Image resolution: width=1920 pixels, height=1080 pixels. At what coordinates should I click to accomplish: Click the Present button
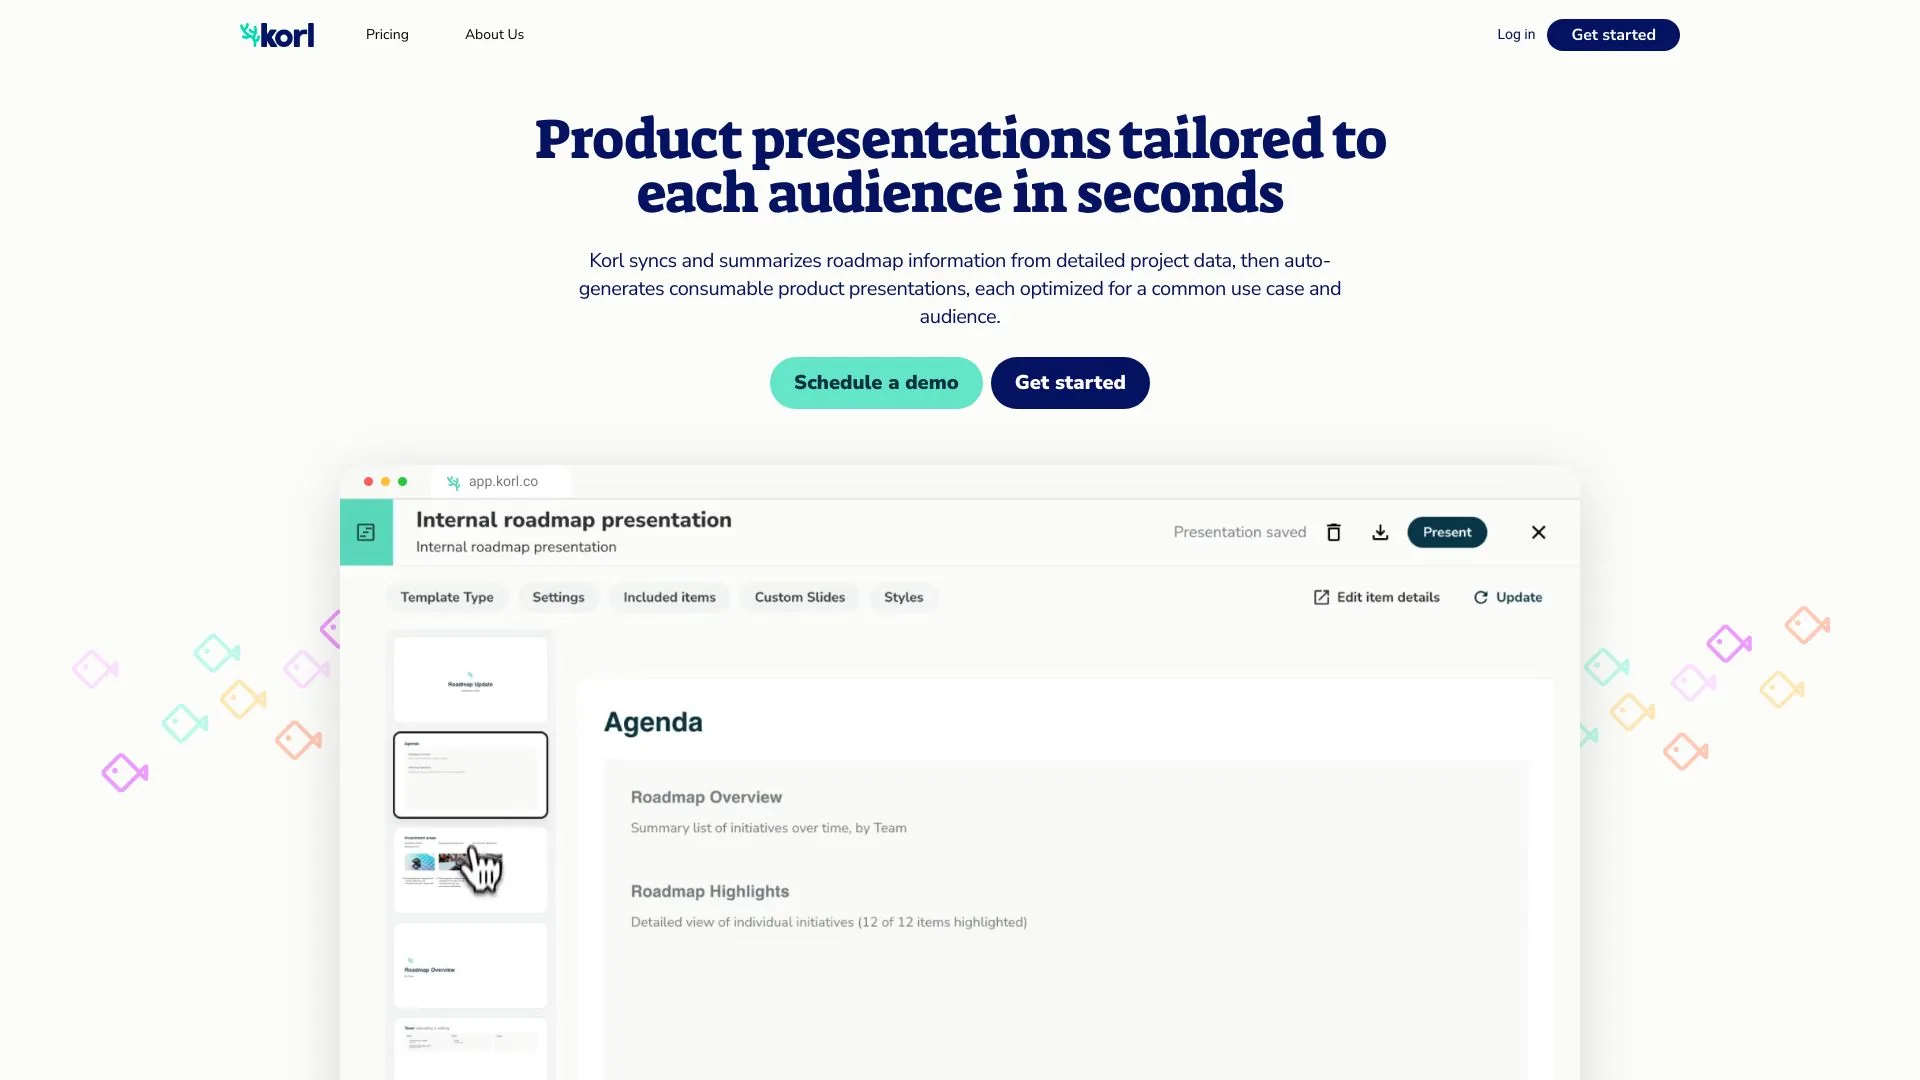tap(1447, 532)
